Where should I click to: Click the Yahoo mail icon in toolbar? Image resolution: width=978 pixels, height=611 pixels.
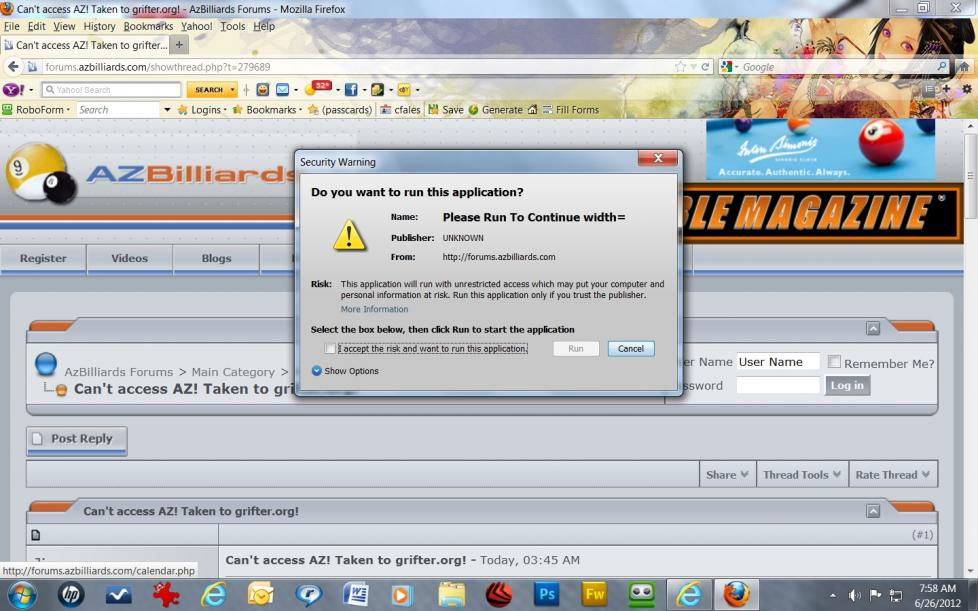point(283,90)
